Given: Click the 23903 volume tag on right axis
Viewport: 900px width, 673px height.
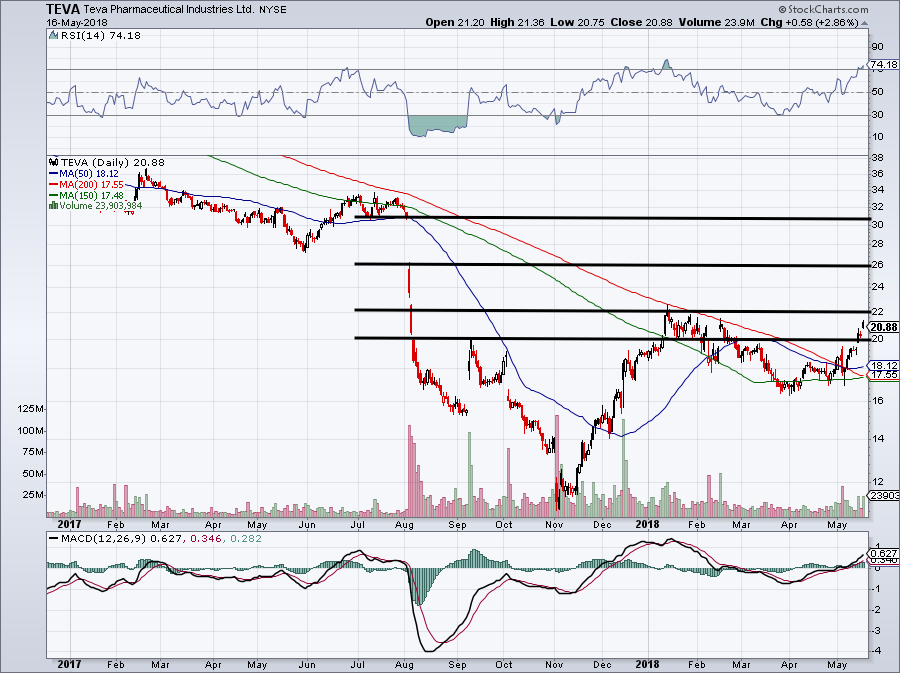Looking at the screenshot, I should [x=885, y=495].
